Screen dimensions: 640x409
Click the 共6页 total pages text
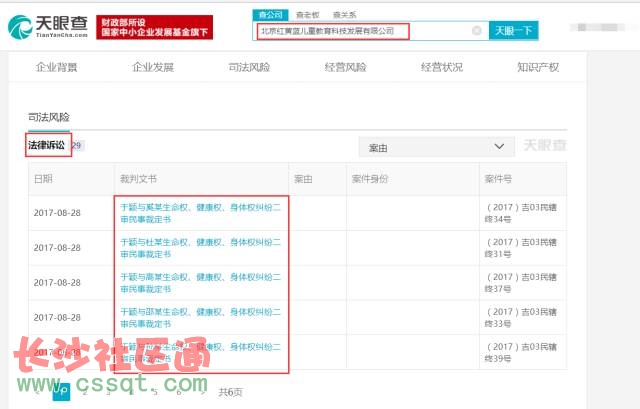230,392
